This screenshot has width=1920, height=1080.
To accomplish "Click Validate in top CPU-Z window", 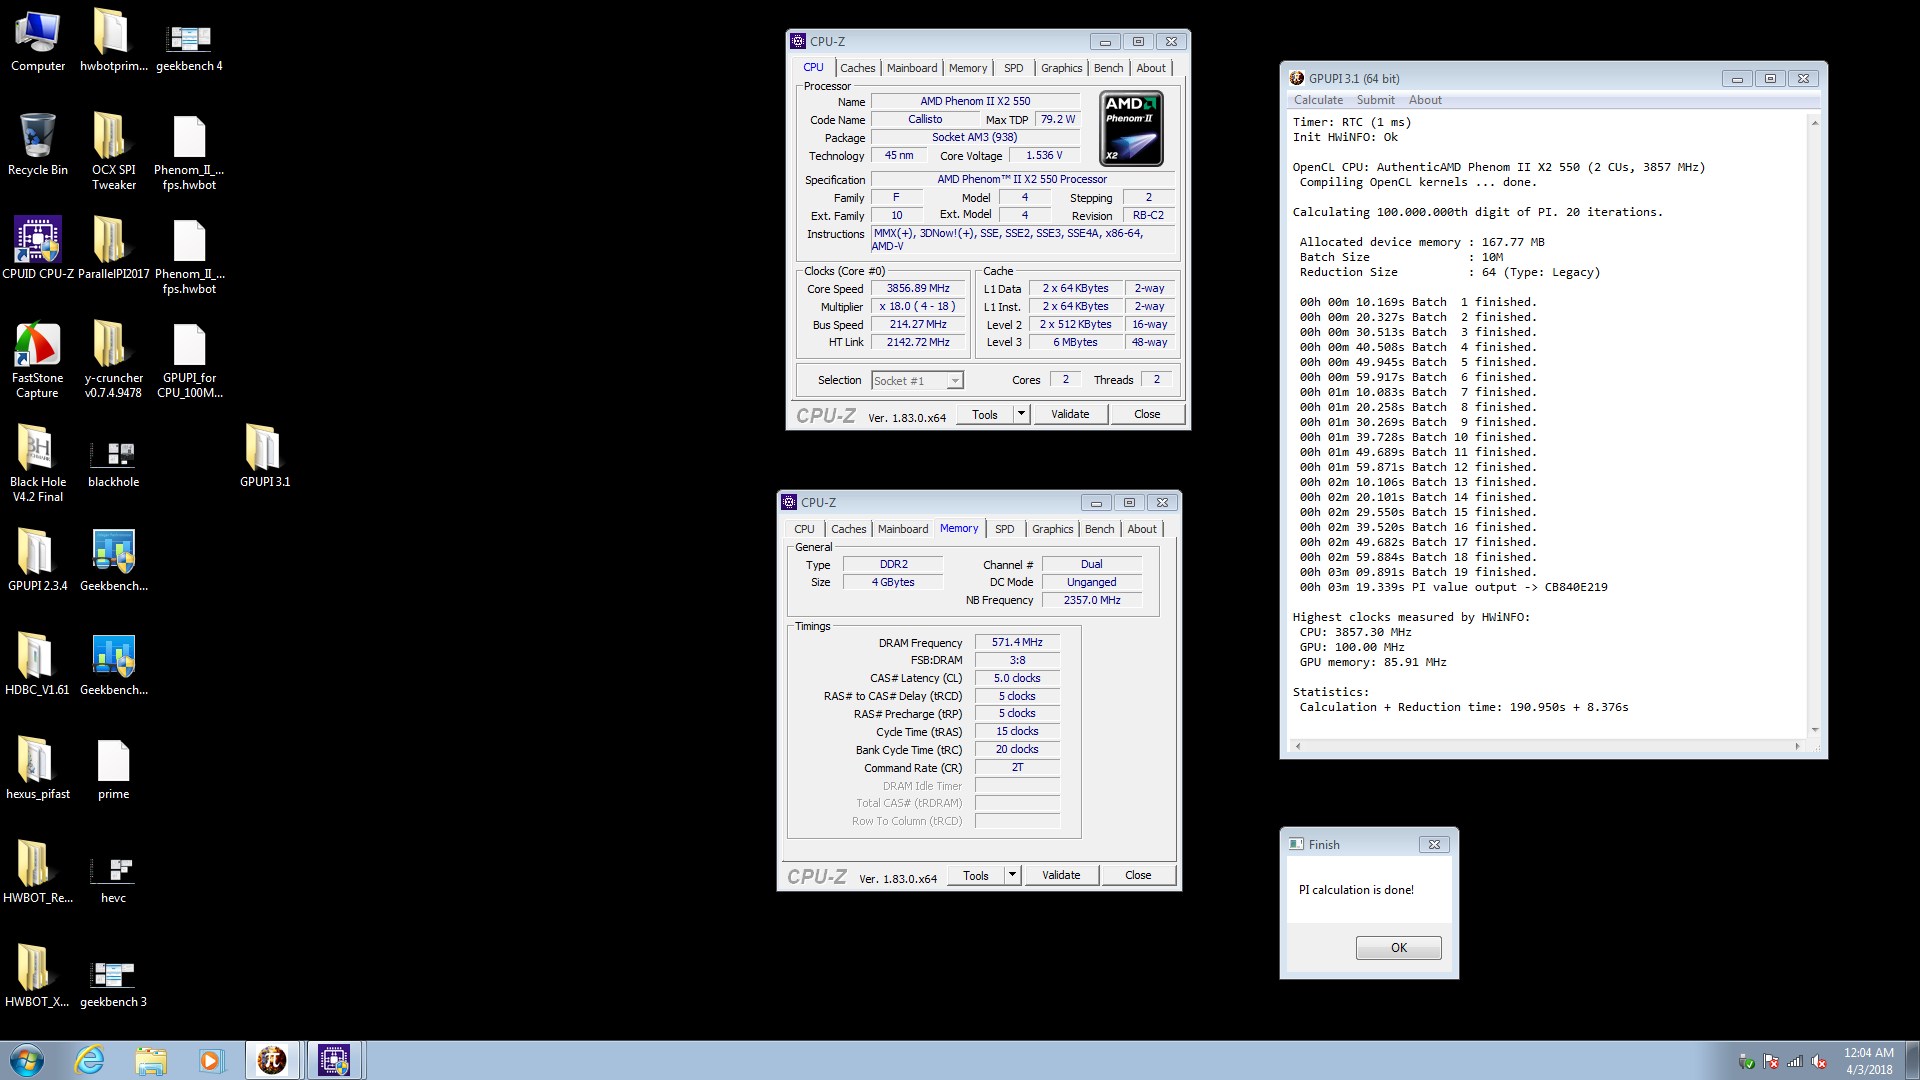I will pos(1070,414).
